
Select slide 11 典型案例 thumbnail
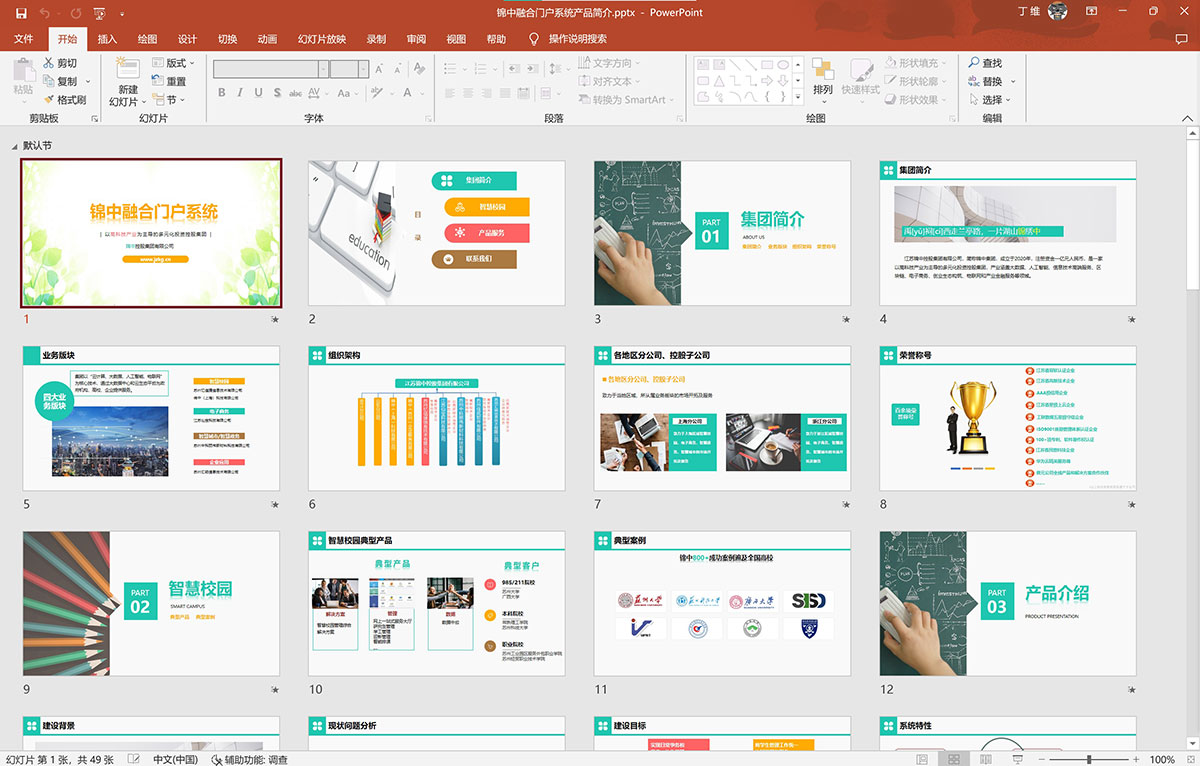[x=722, y=603]
